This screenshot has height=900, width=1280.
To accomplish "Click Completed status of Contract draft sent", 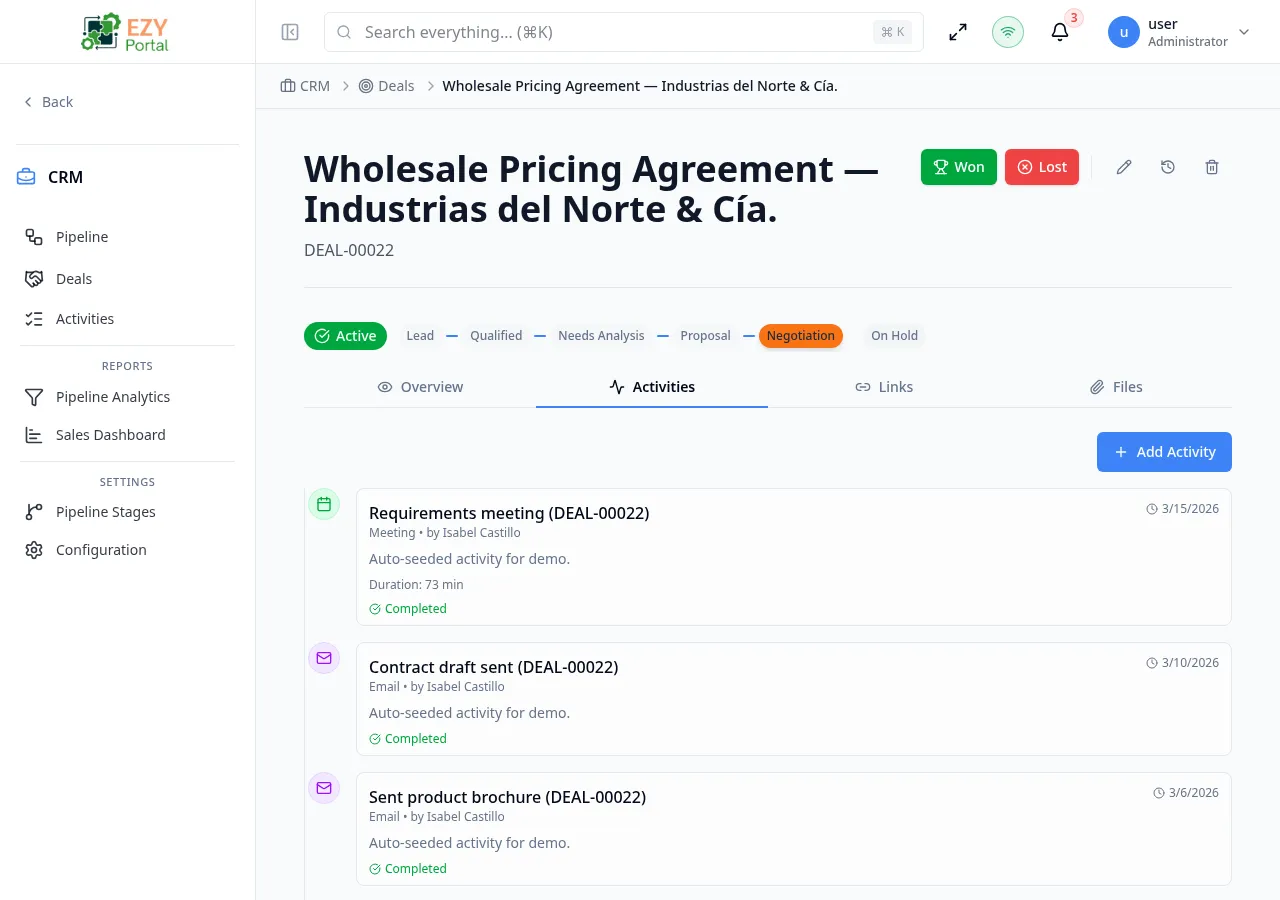I will [408, 739].
